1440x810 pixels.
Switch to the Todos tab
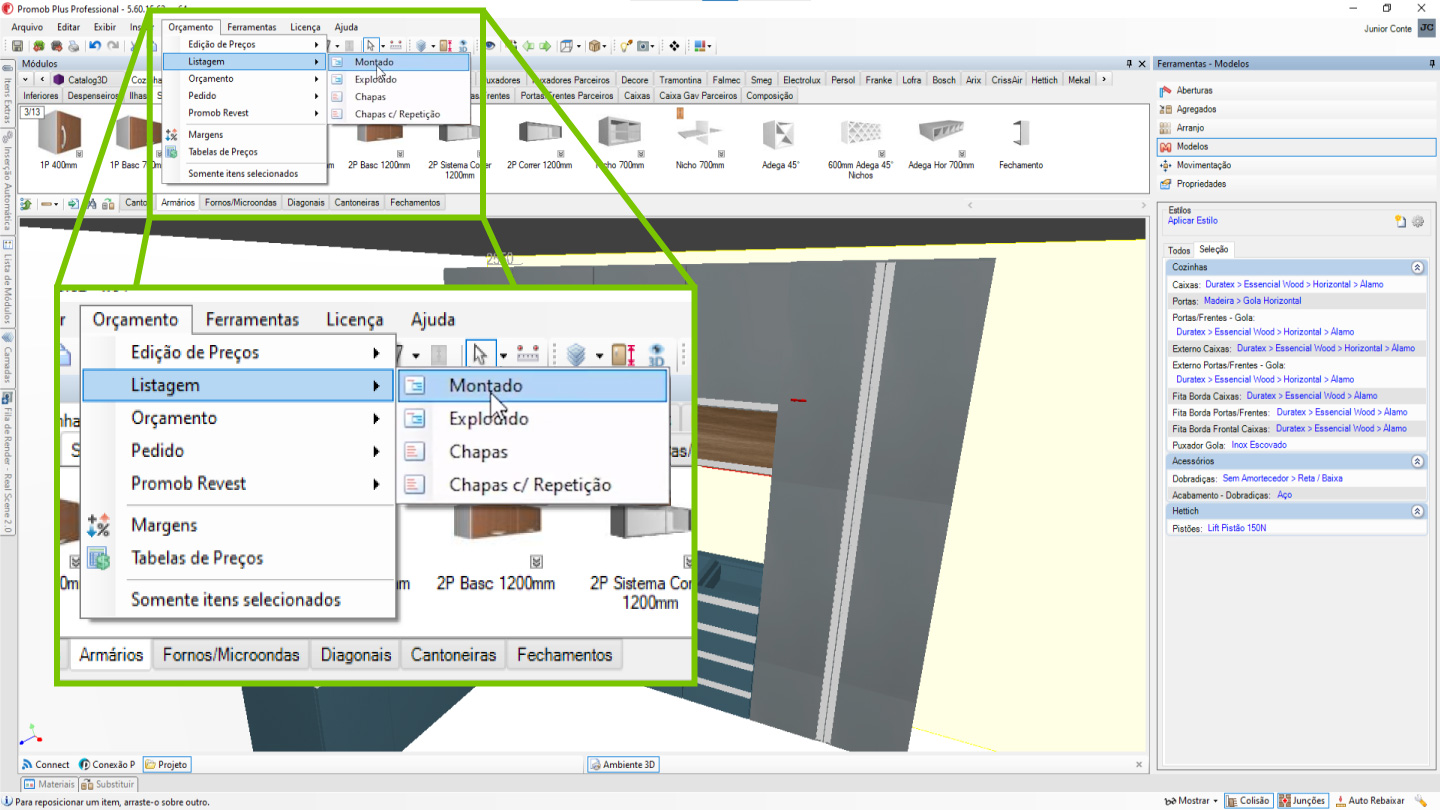pyautogui.click(x=1179, y=250)
